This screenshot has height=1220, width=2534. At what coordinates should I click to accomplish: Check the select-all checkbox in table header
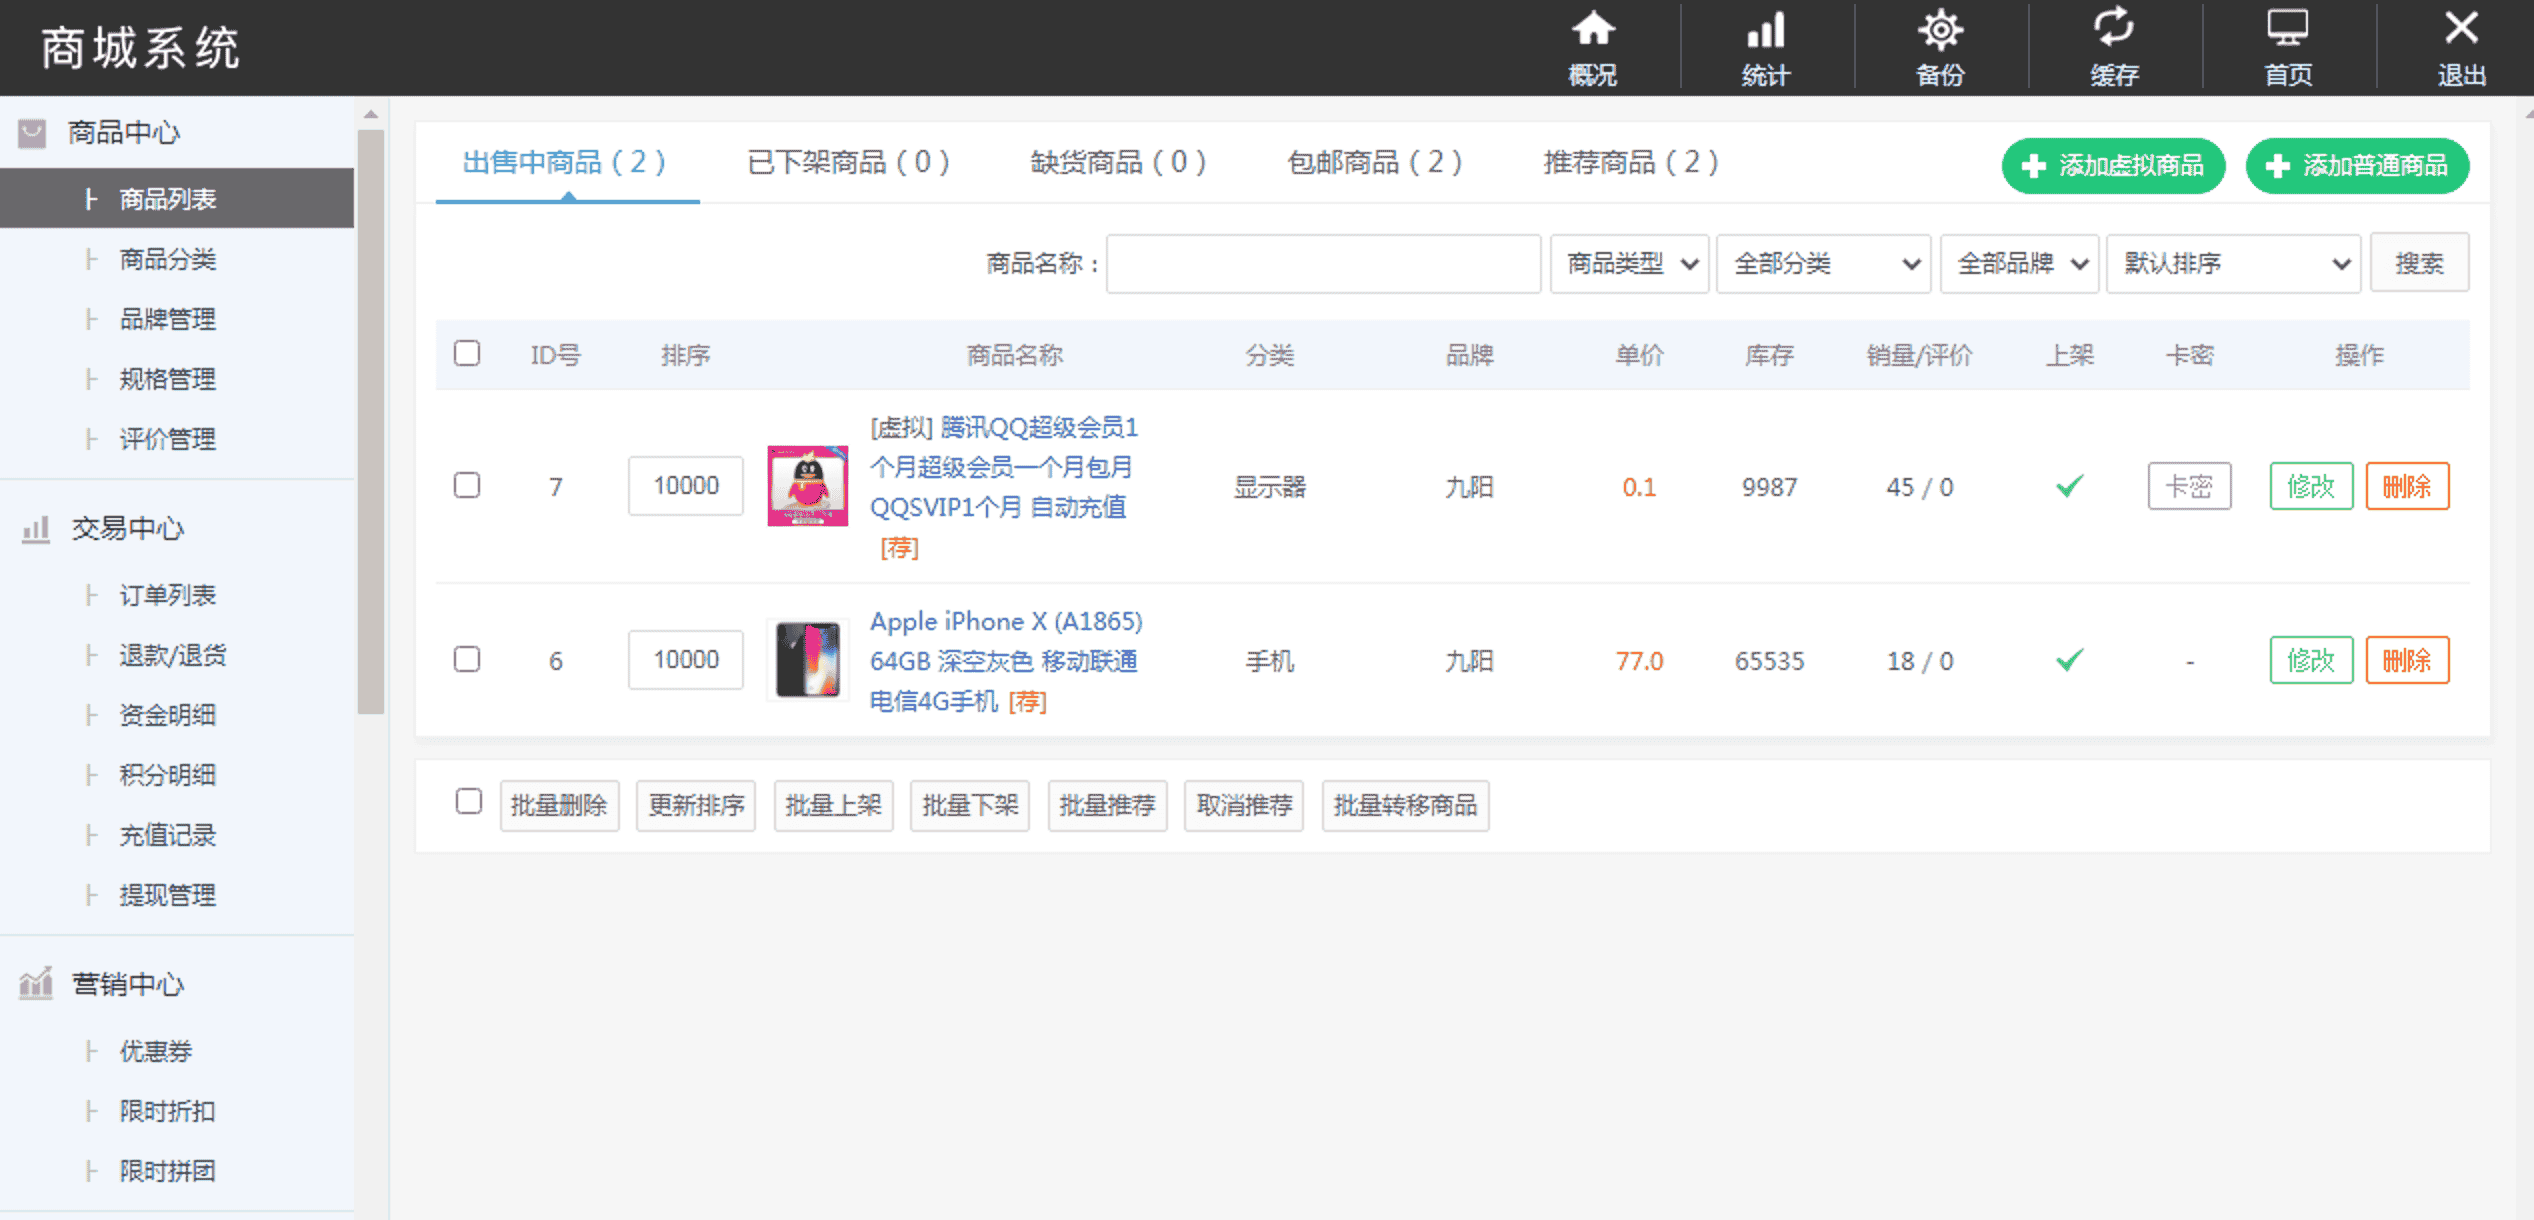tap(466, 354)
